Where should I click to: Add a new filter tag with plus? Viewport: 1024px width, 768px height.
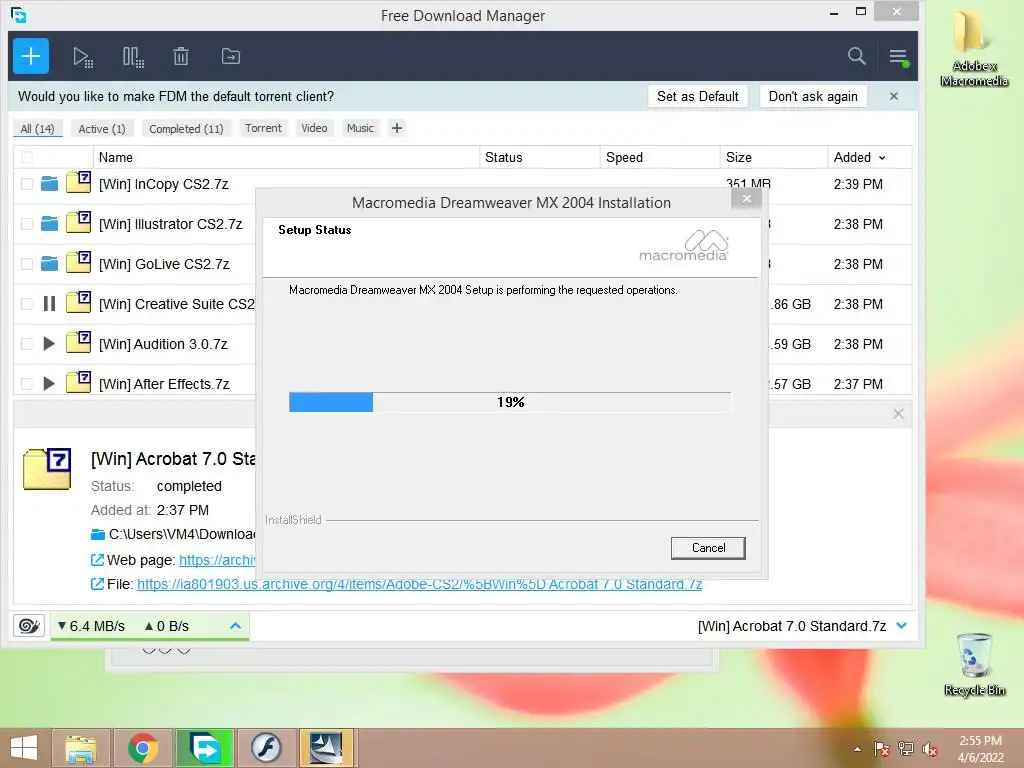coord(396,128)
